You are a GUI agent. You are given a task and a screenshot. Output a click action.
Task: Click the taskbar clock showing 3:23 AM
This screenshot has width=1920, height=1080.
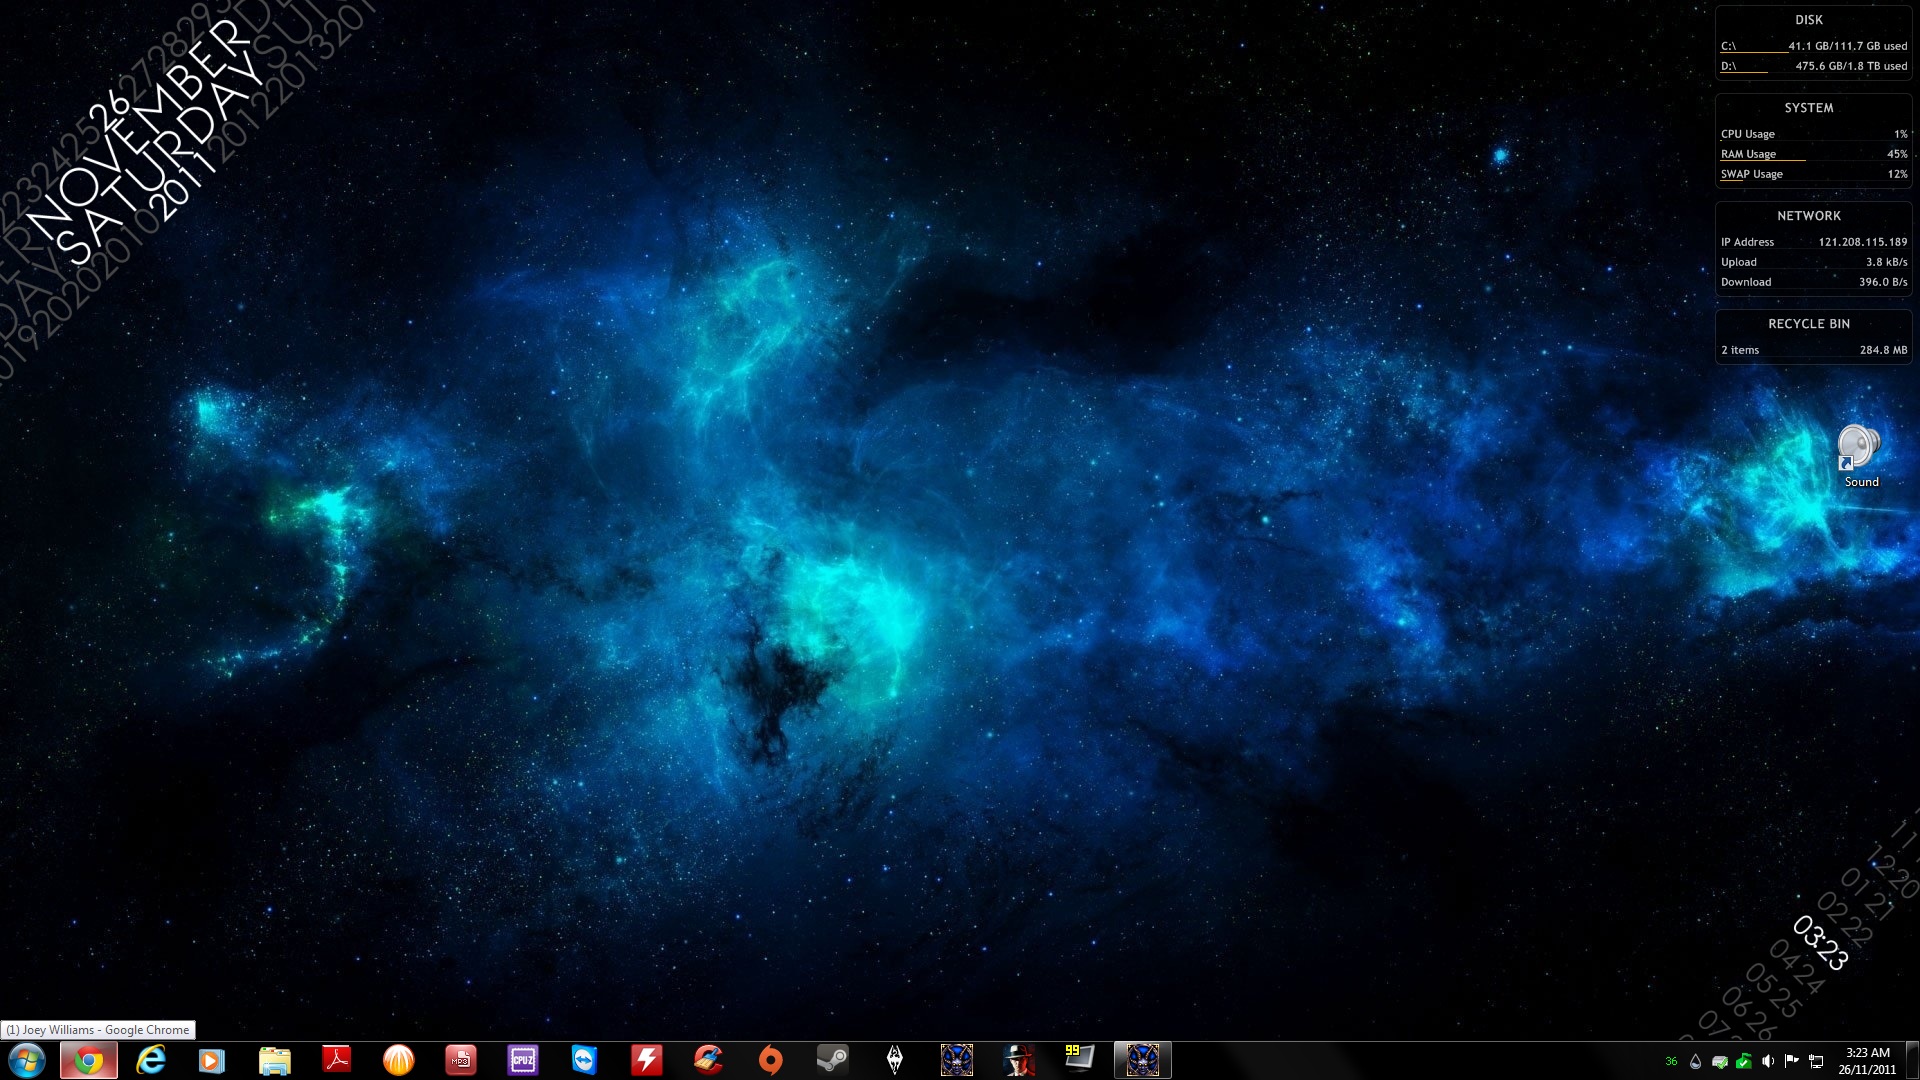[x=1867, y=1060]
